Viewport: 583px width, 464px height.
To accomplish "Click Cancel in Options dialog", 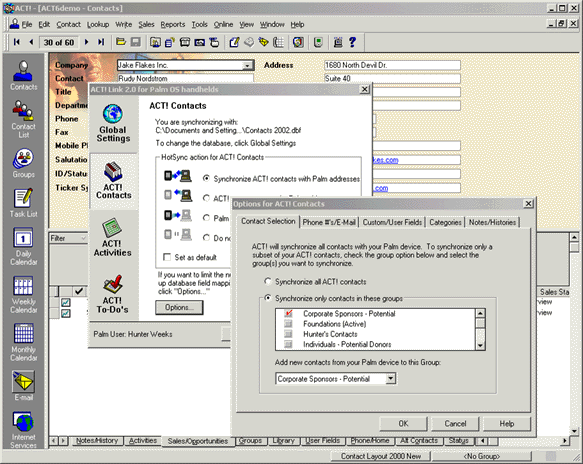I will pos(455,423).
